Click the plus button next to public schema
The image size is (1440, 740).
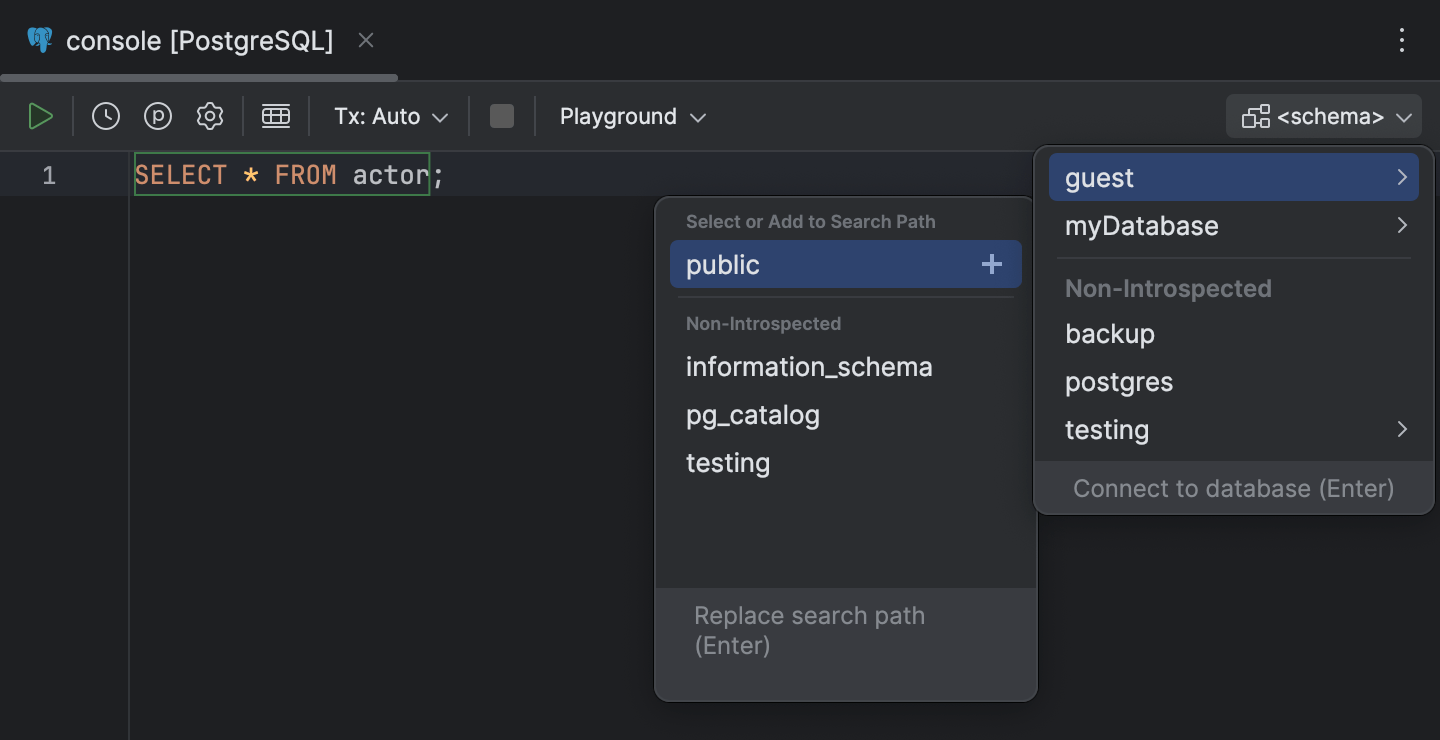click(991, 264)
